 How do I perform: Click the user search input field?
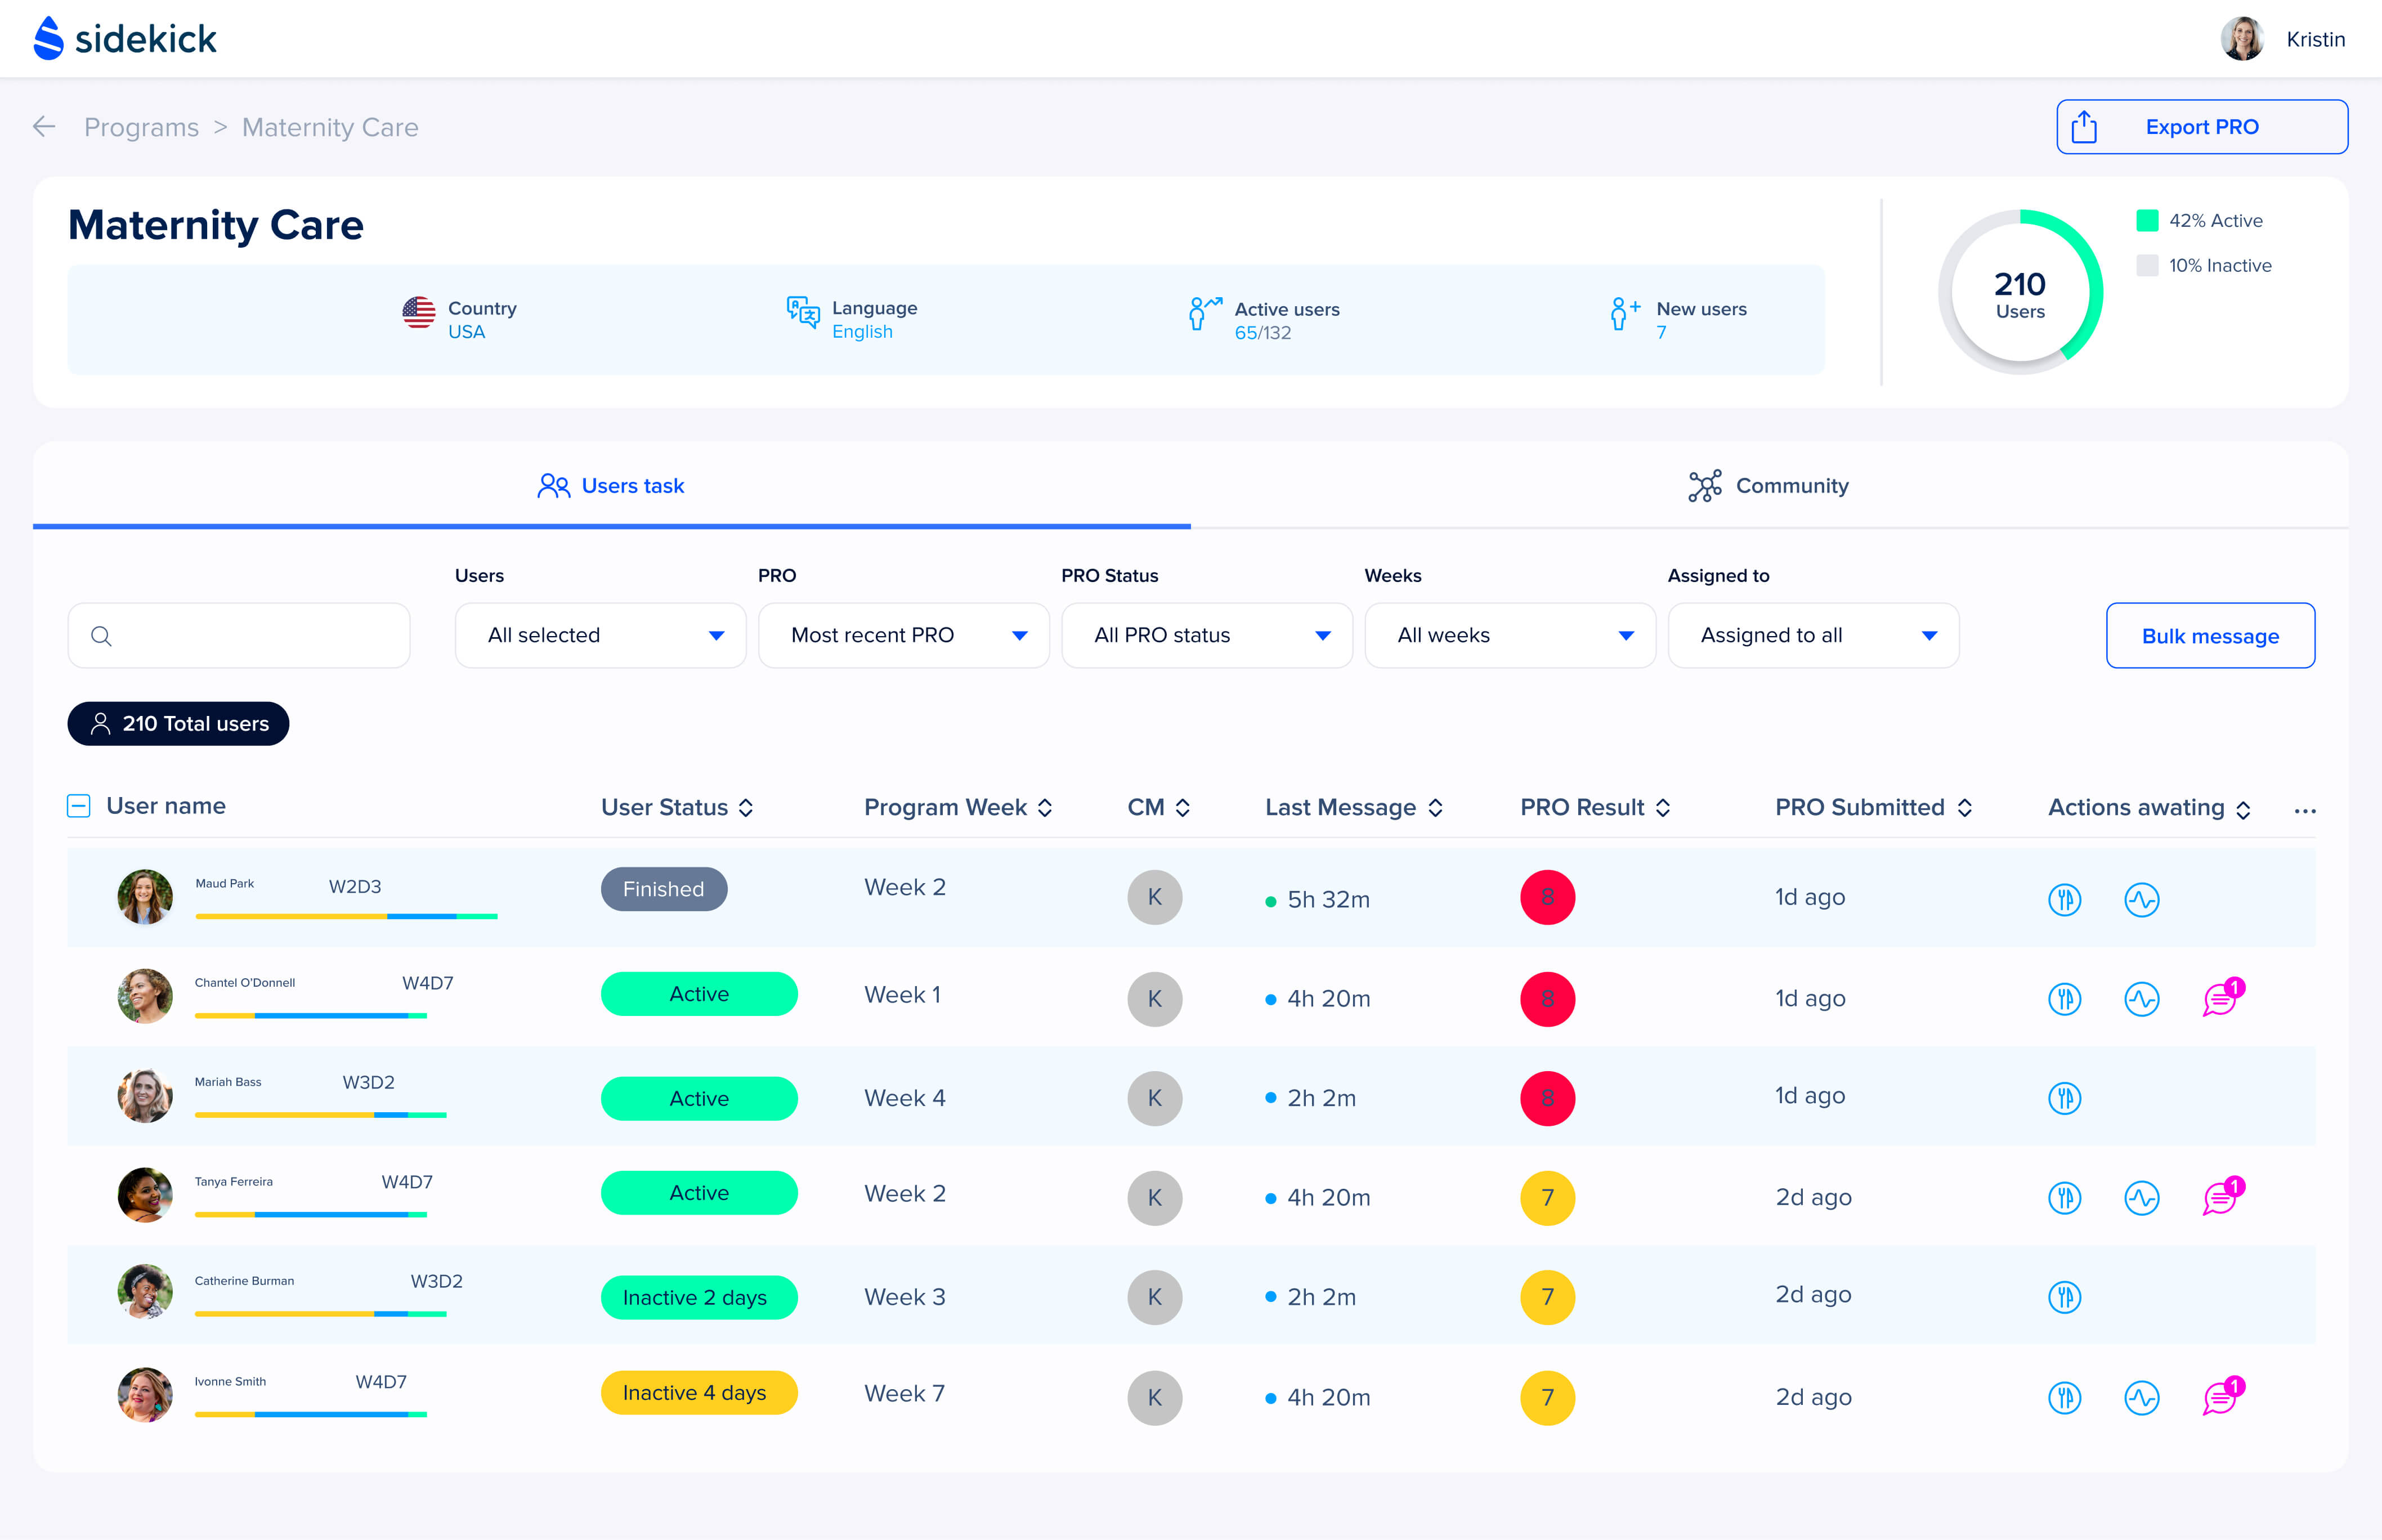(240, 635)
